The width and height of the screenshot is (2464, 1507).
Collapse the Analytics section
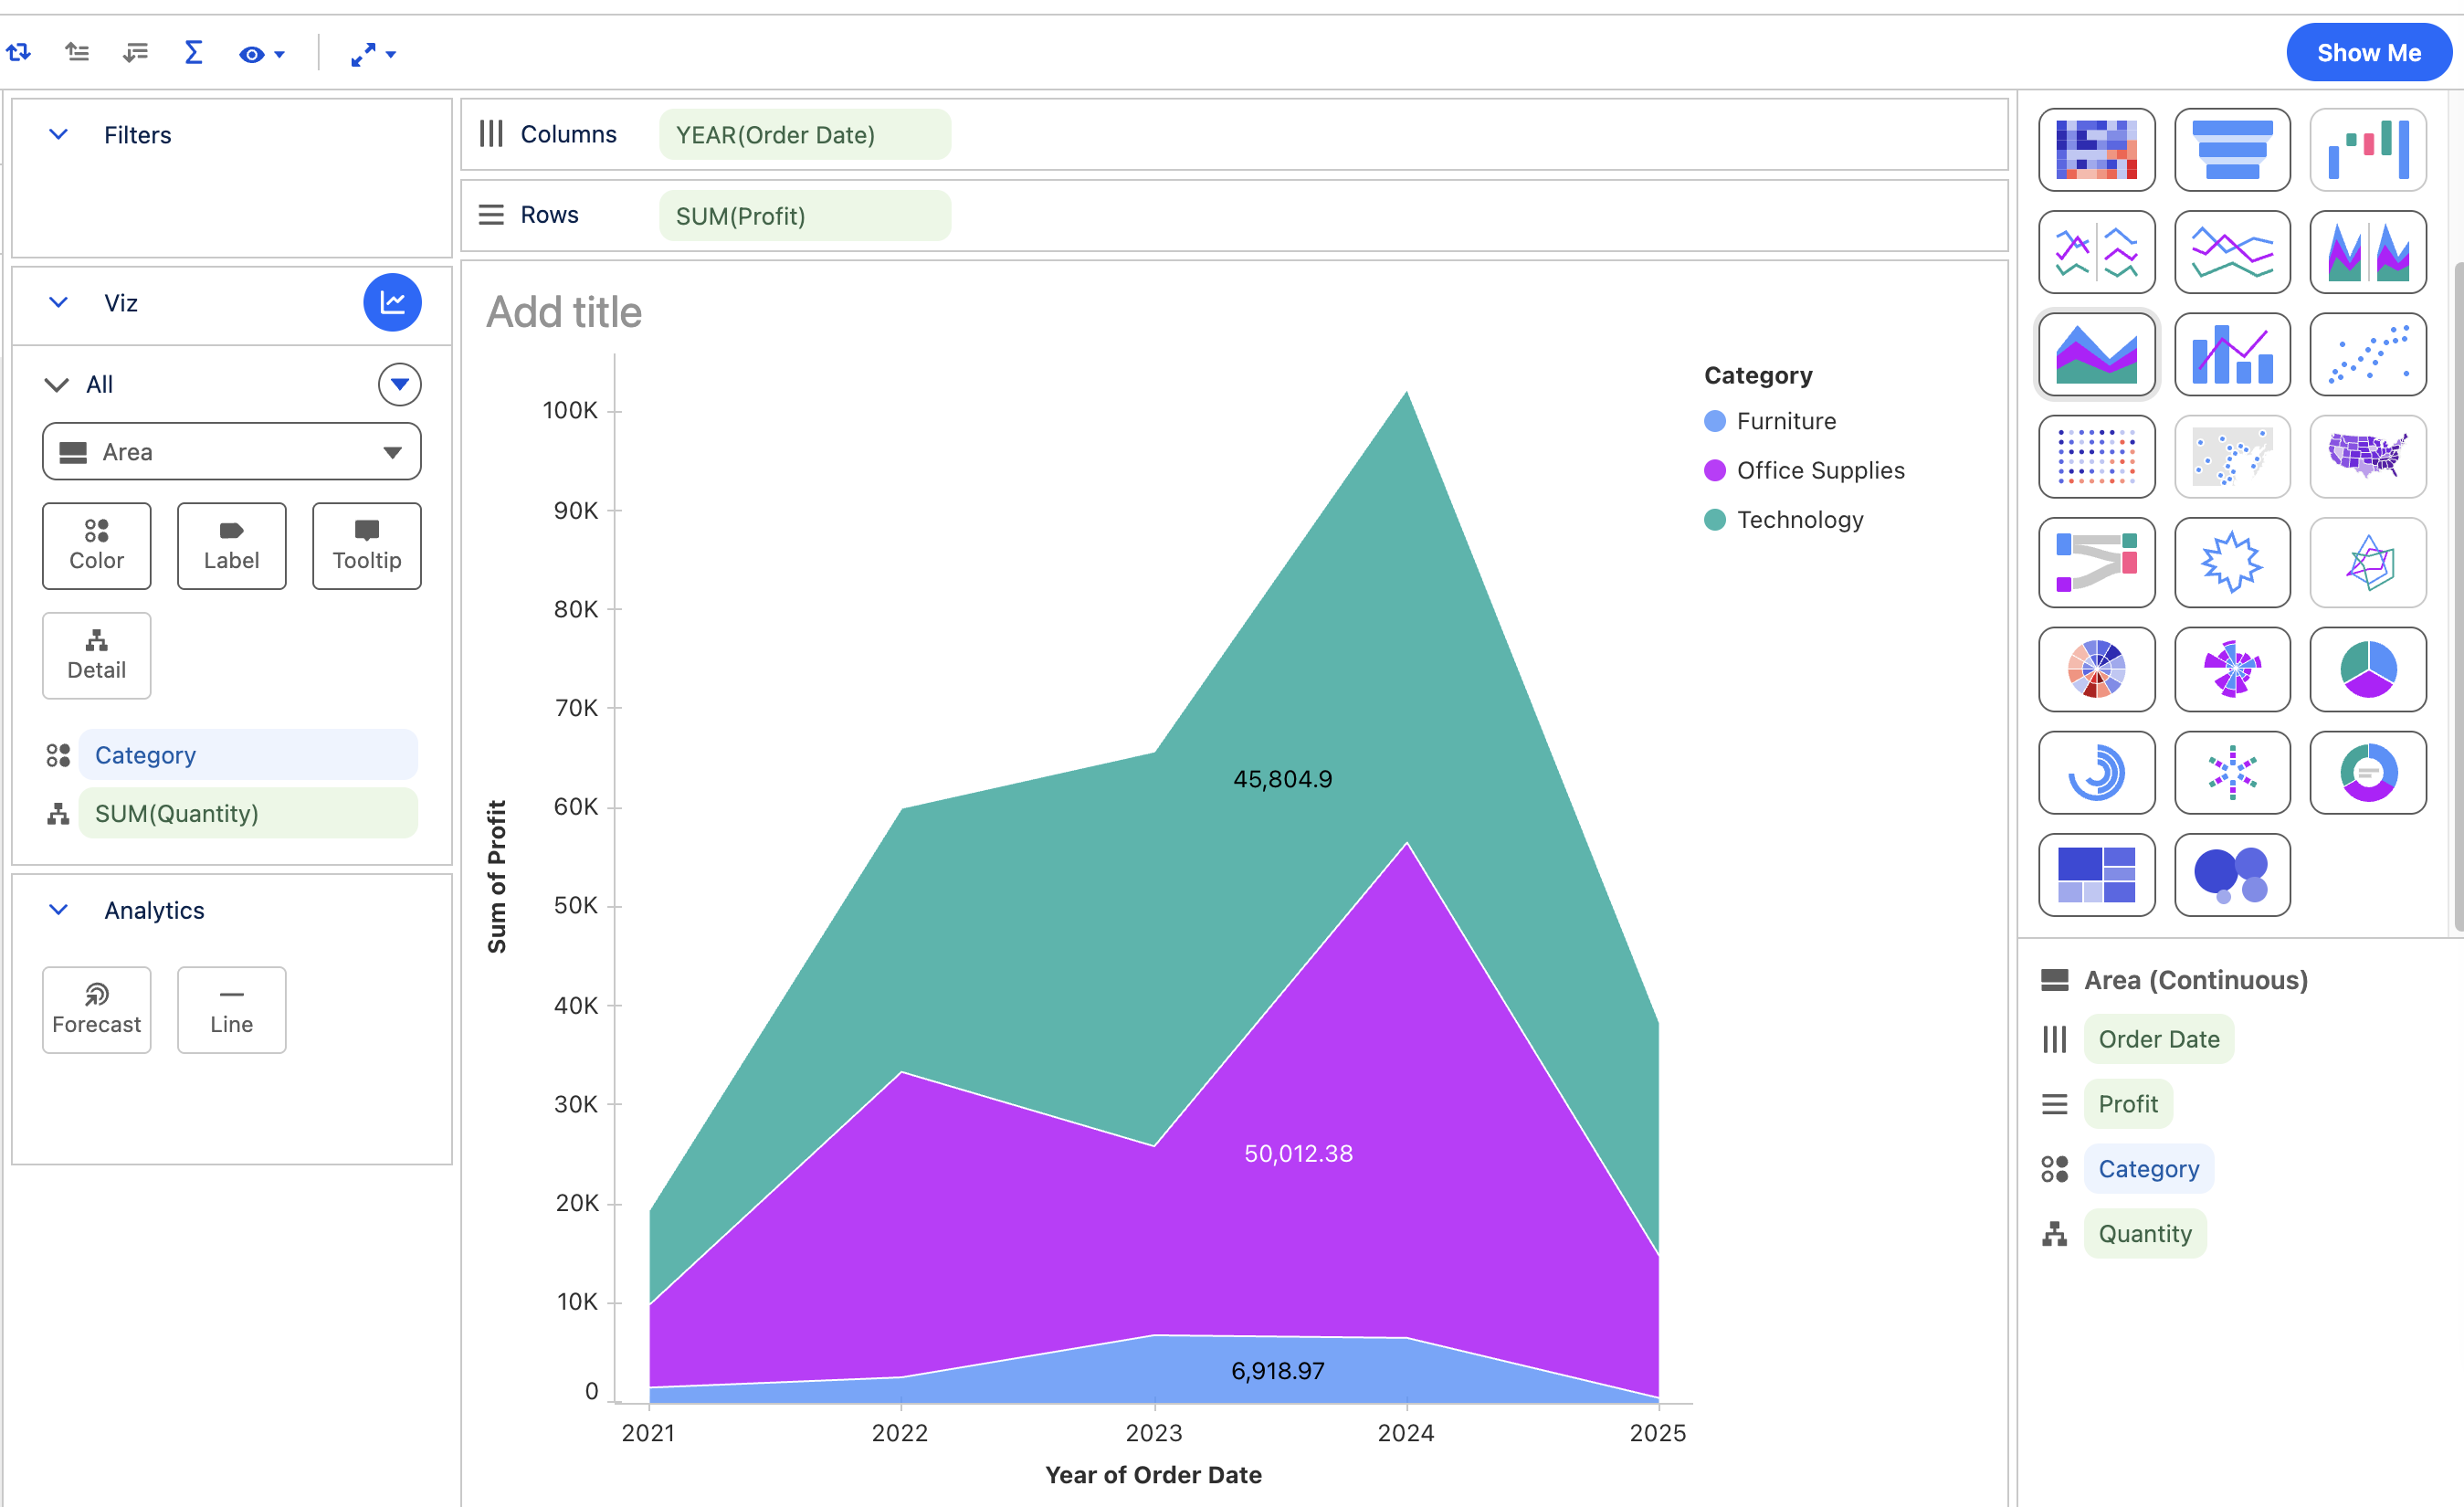59,910
